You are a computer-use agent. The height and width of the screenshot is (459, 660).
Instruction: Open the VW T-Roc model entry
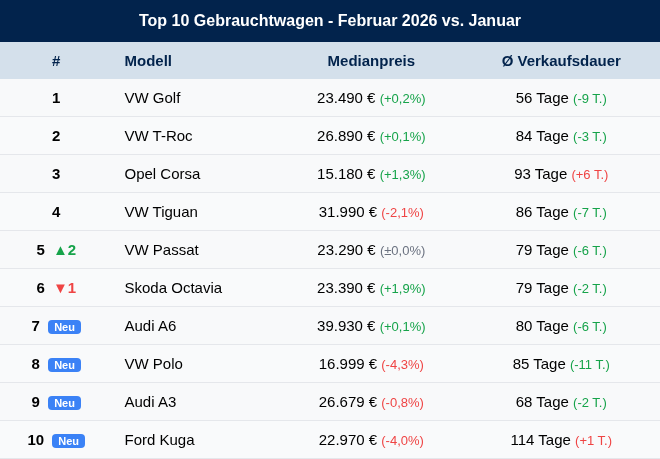click(158, 136)
